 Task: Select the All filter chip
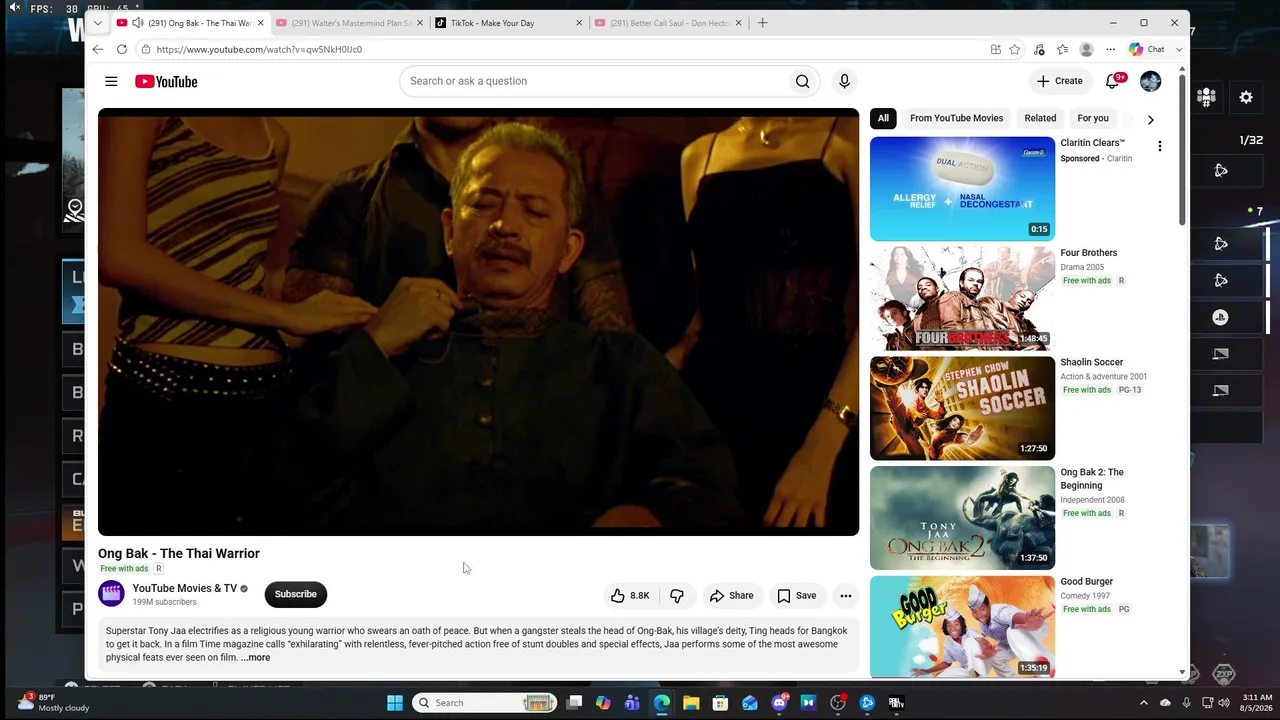point(883,118)
